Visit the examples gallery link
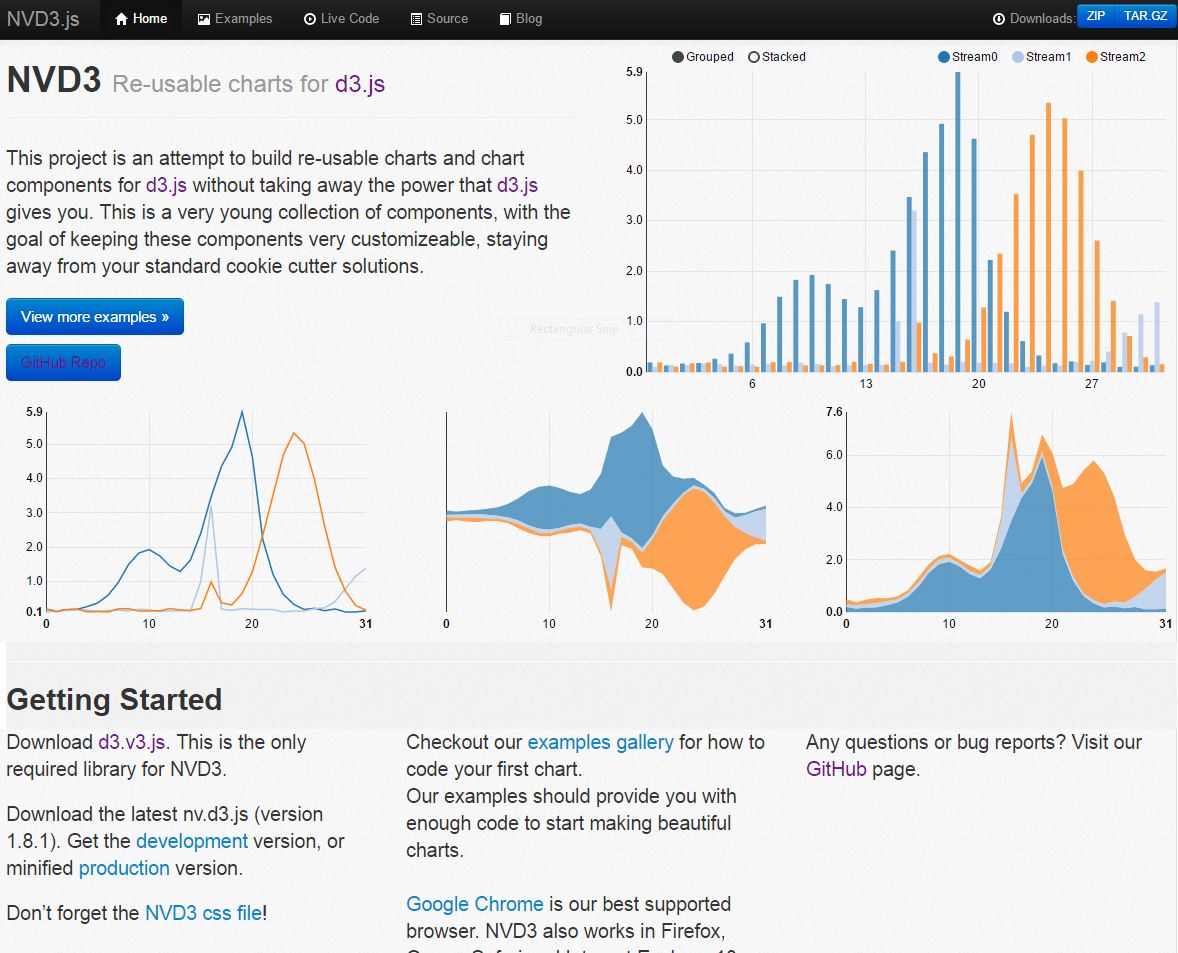This screenshot has width=1178, height=953. click(x=600, y=742)
